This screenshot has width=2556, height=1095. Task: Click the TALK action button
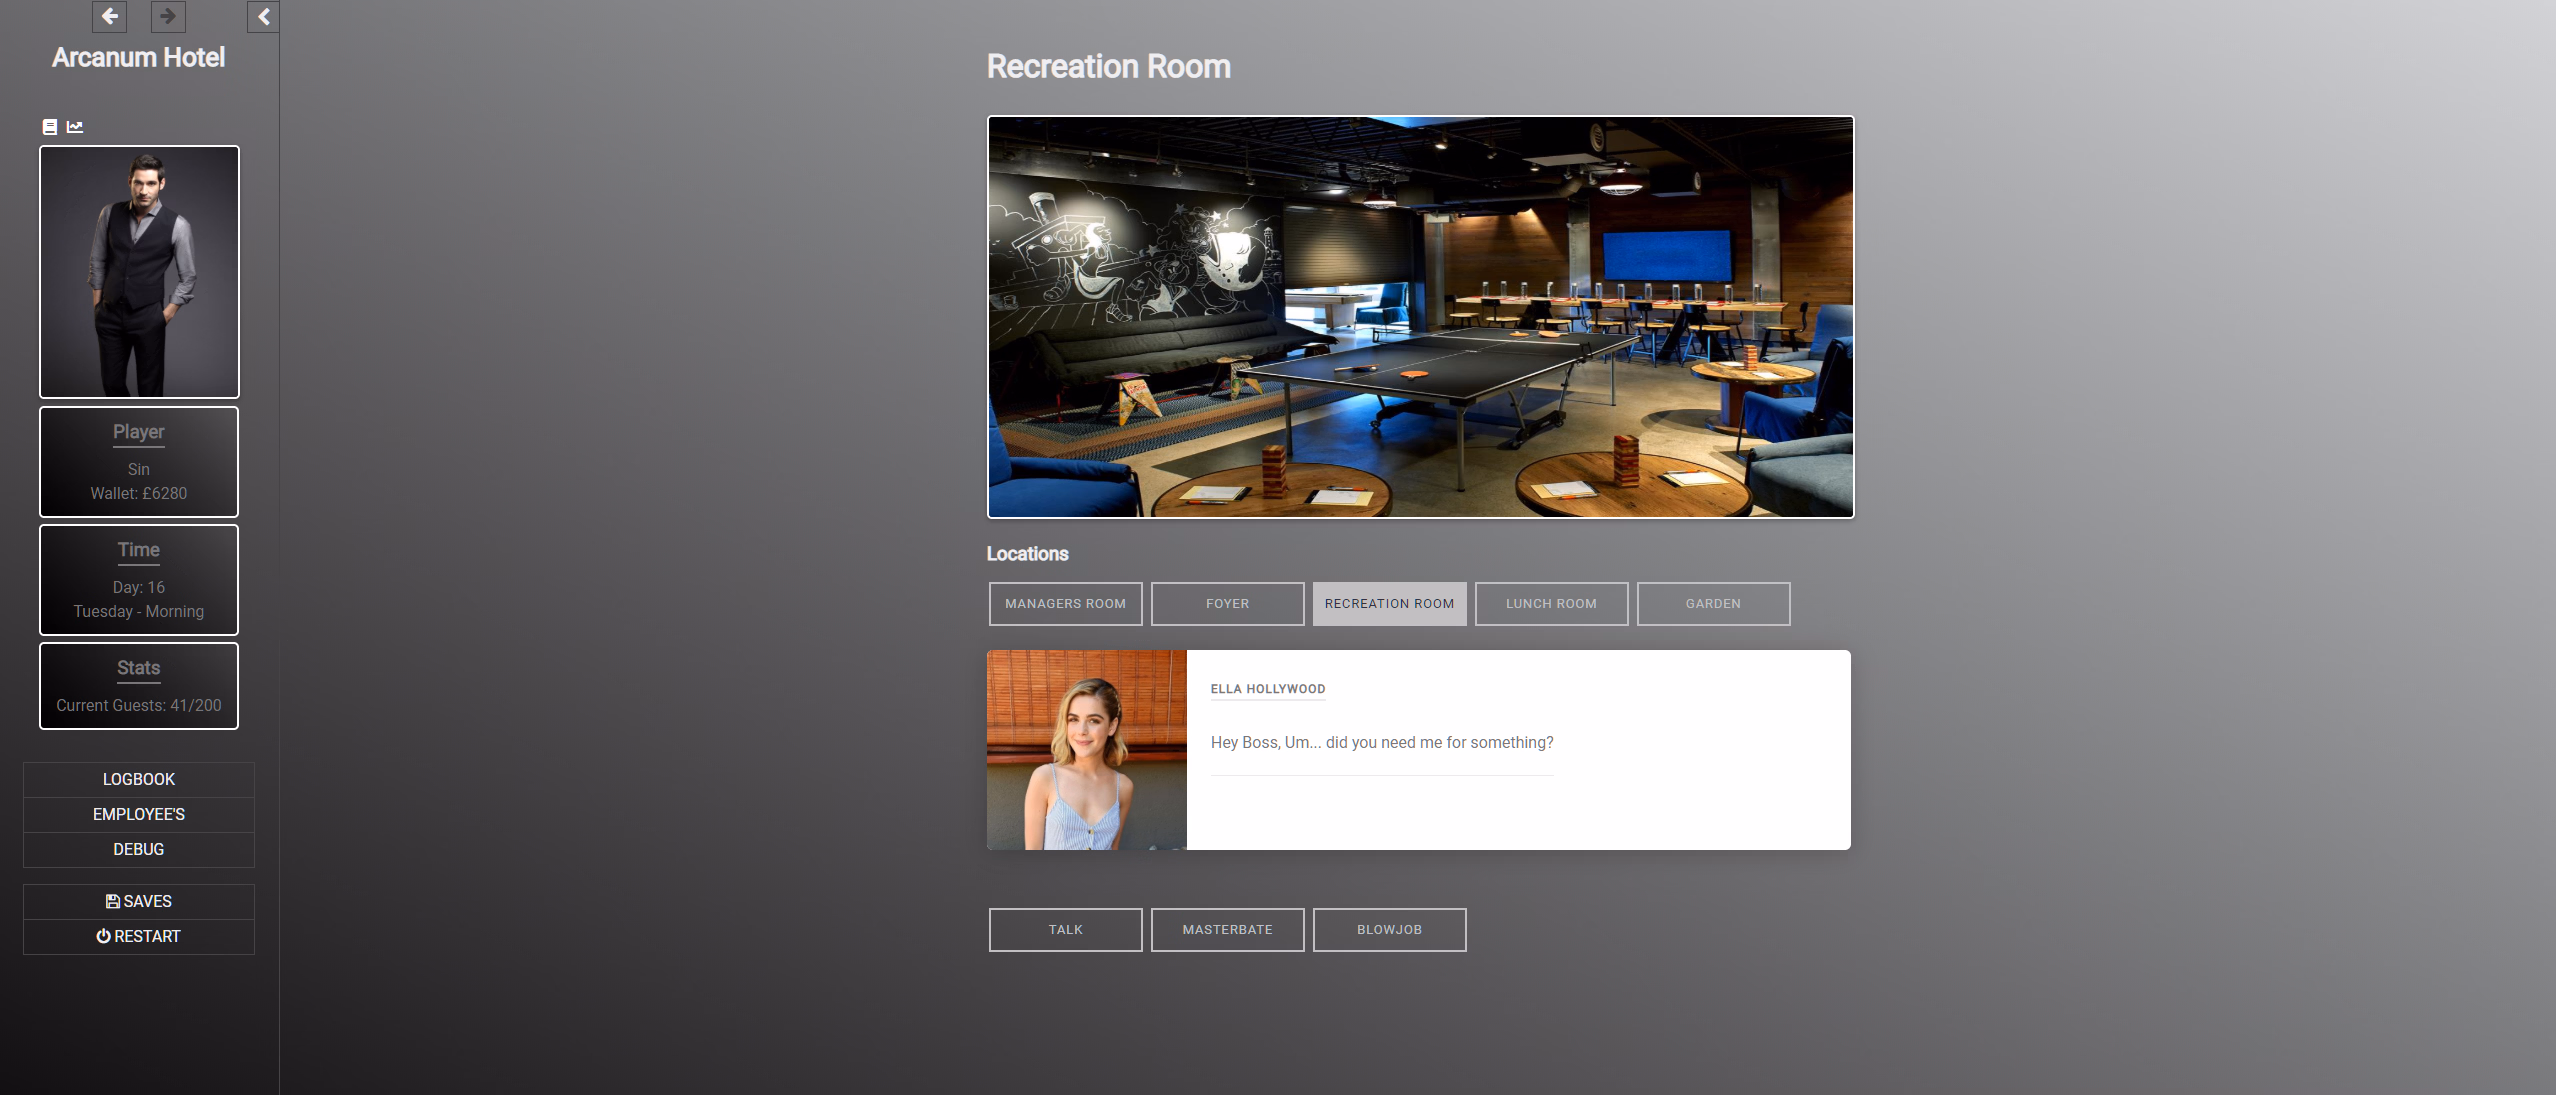(1066, 930)
